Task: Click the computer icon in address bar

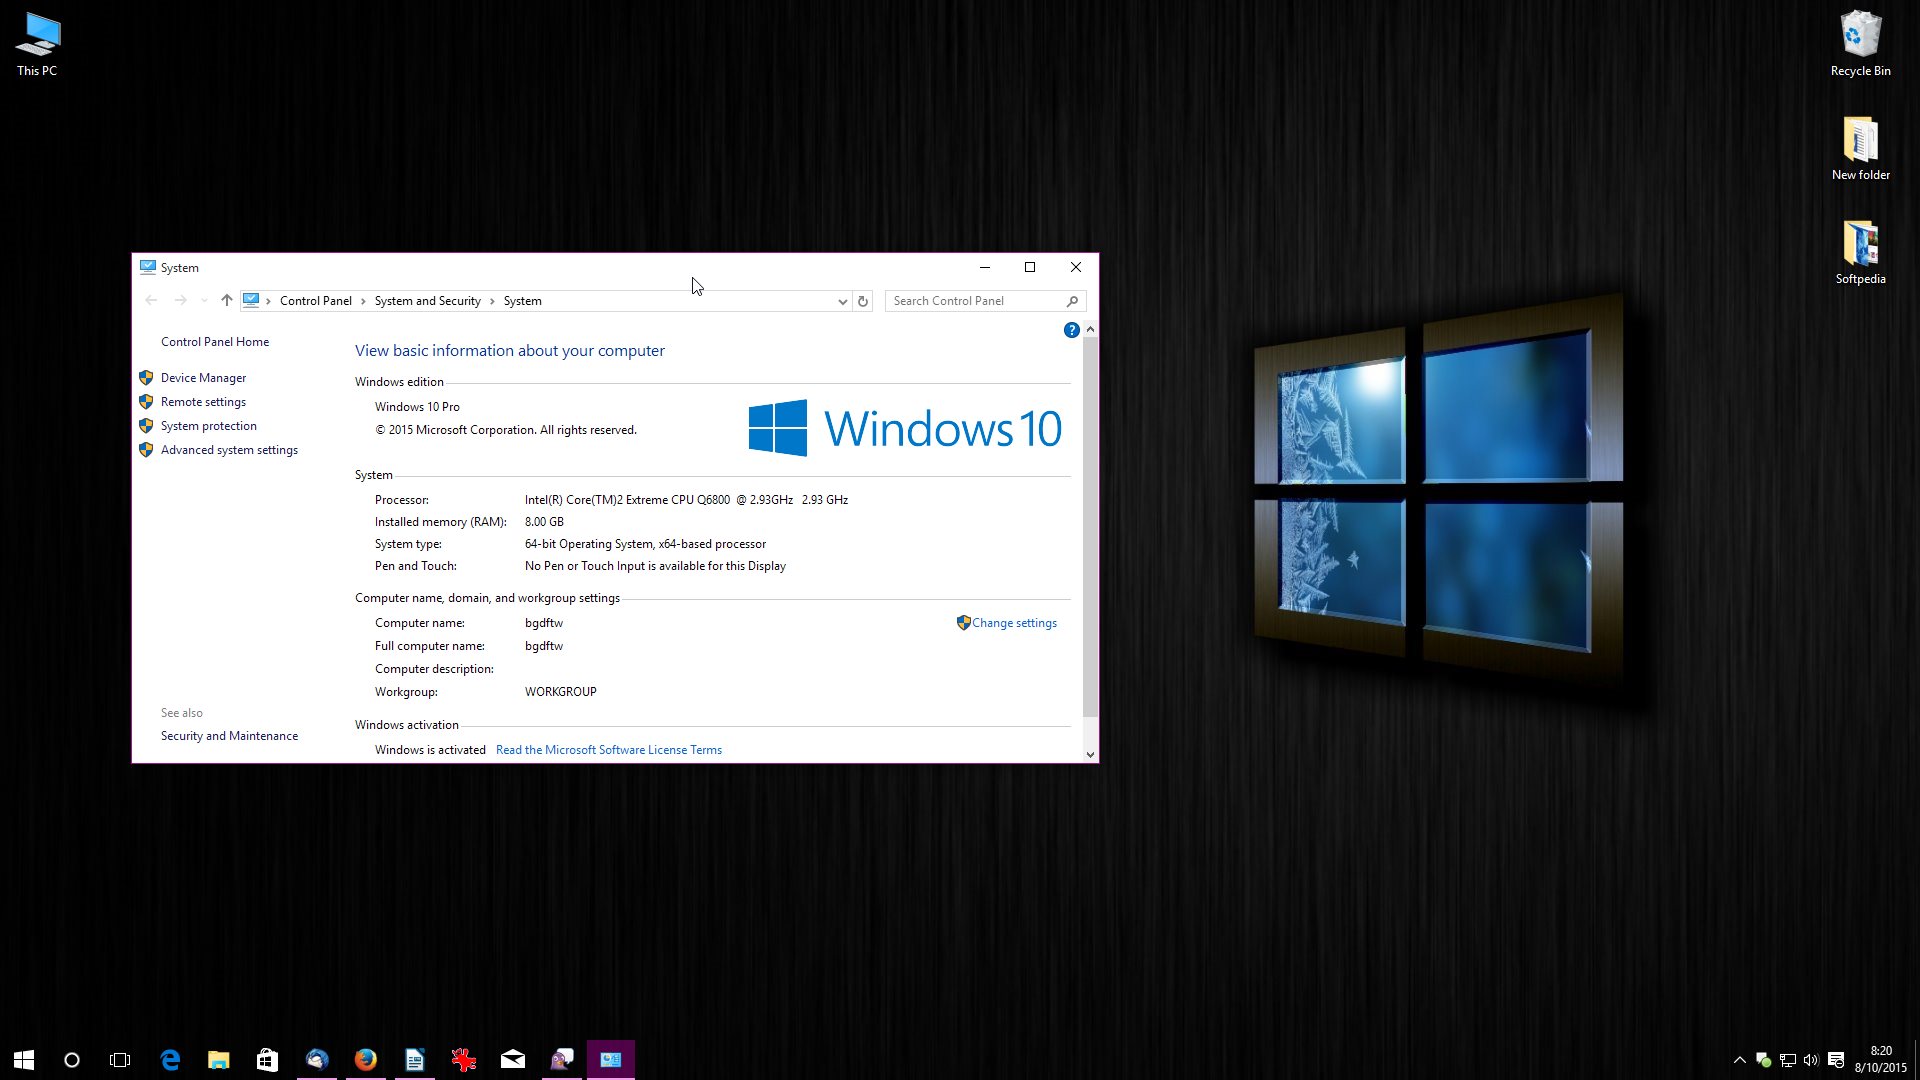Action: pyautogui.click(x=251, y=300)
